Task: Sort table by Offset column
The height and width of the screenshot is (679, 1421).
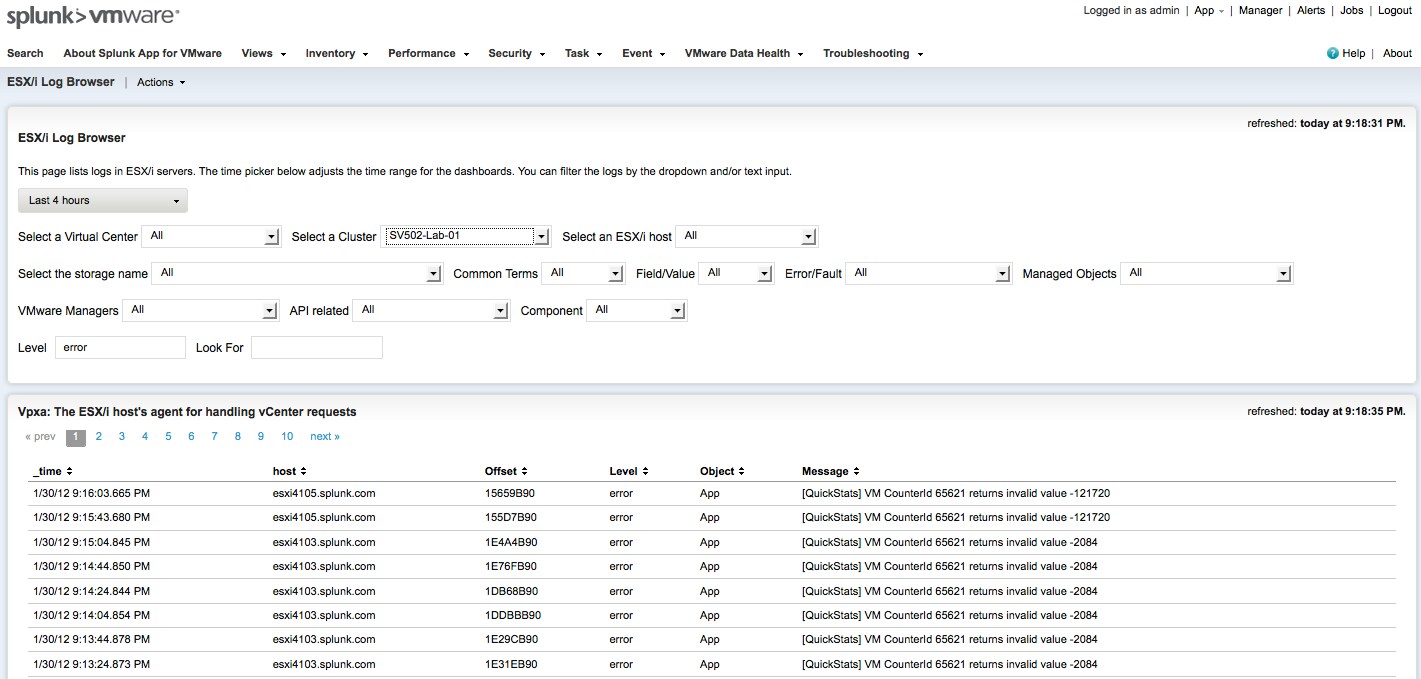Action: tap(506, 471)
